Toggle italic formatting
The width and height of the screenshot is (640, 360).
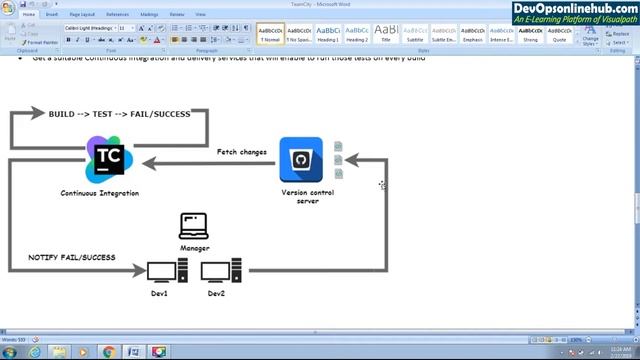pyautogui.click(x=78, y=40)
